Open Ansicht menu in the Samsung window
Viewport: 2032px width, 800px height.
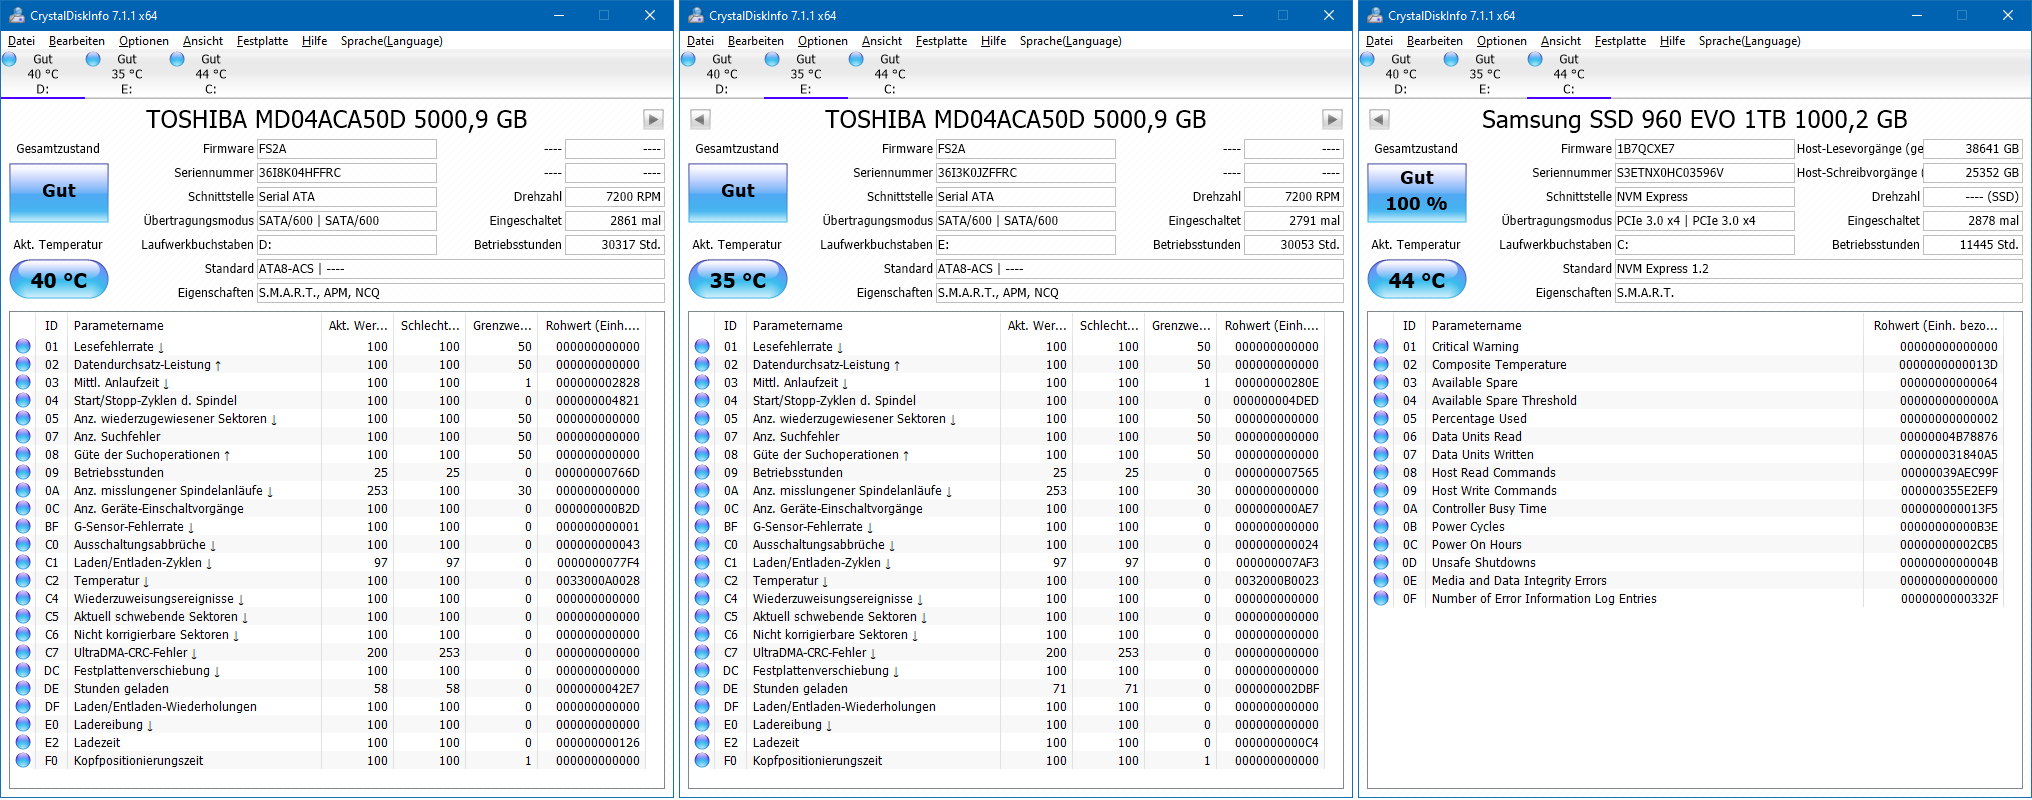(1560, 41)
